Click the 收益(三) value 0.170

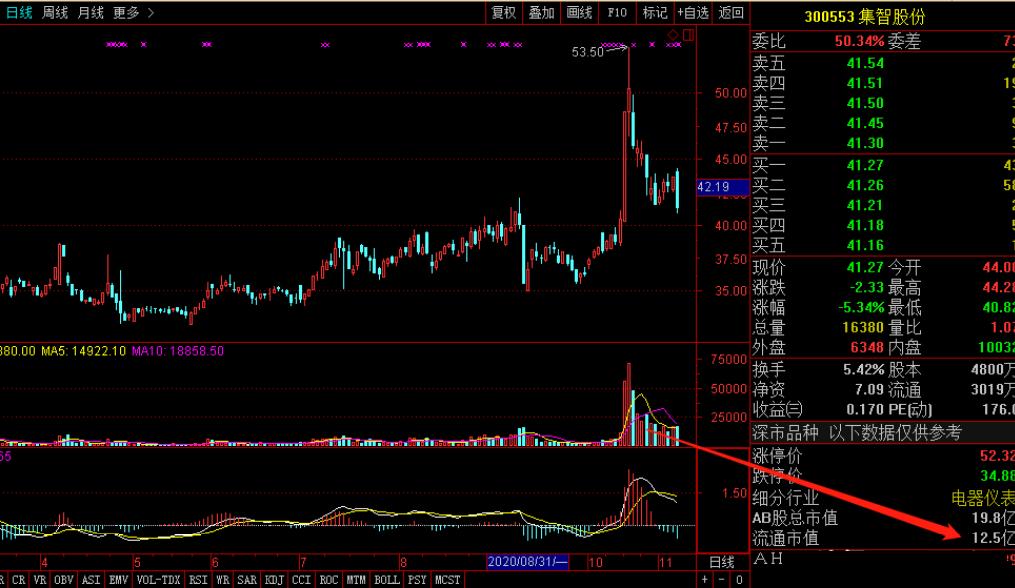pyautogui.click(x=866, y=410)
